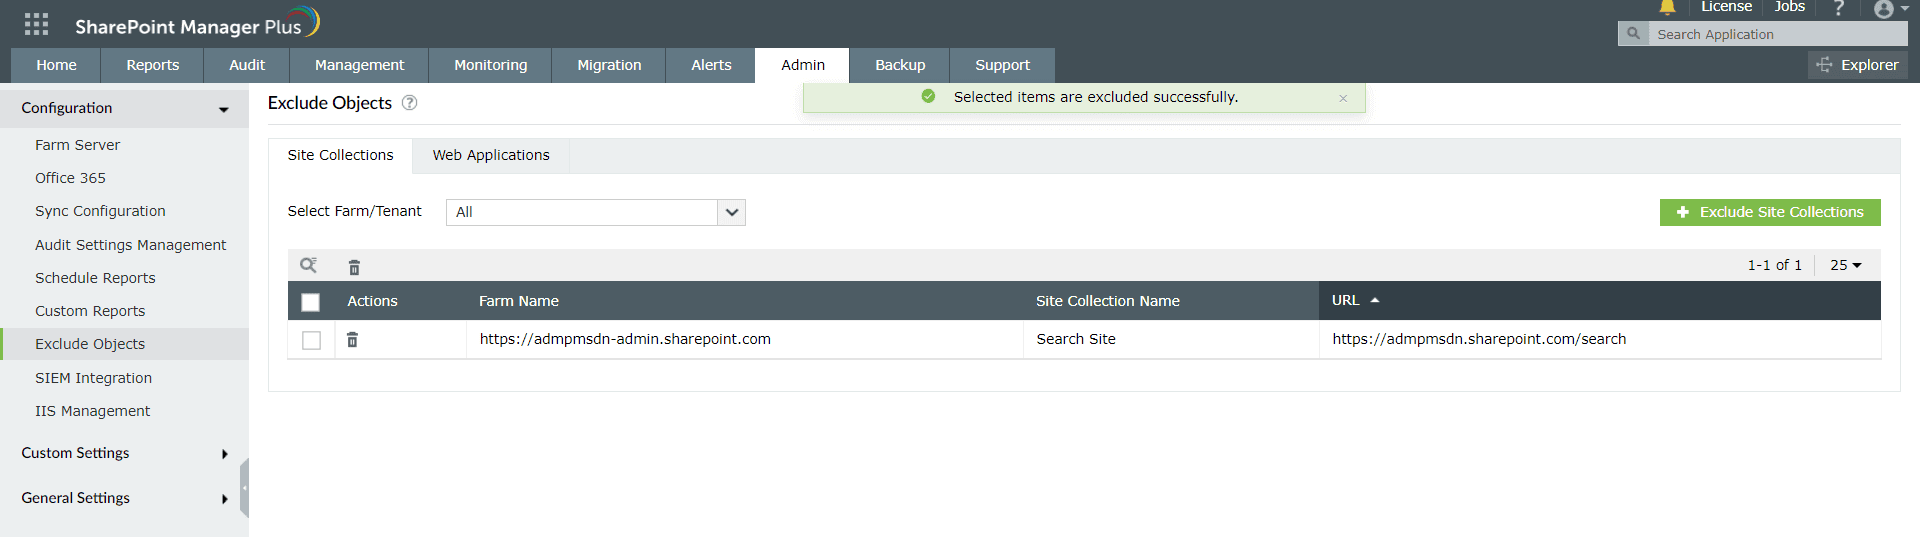
Task: Open Audit Settings Management
Action: click(130, 245)
